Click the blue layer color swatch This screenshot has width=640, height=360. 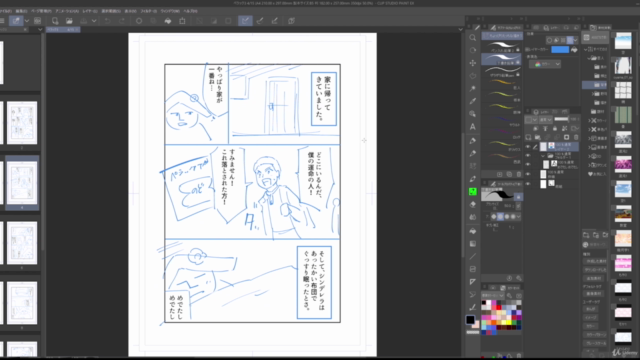point(560,49)
